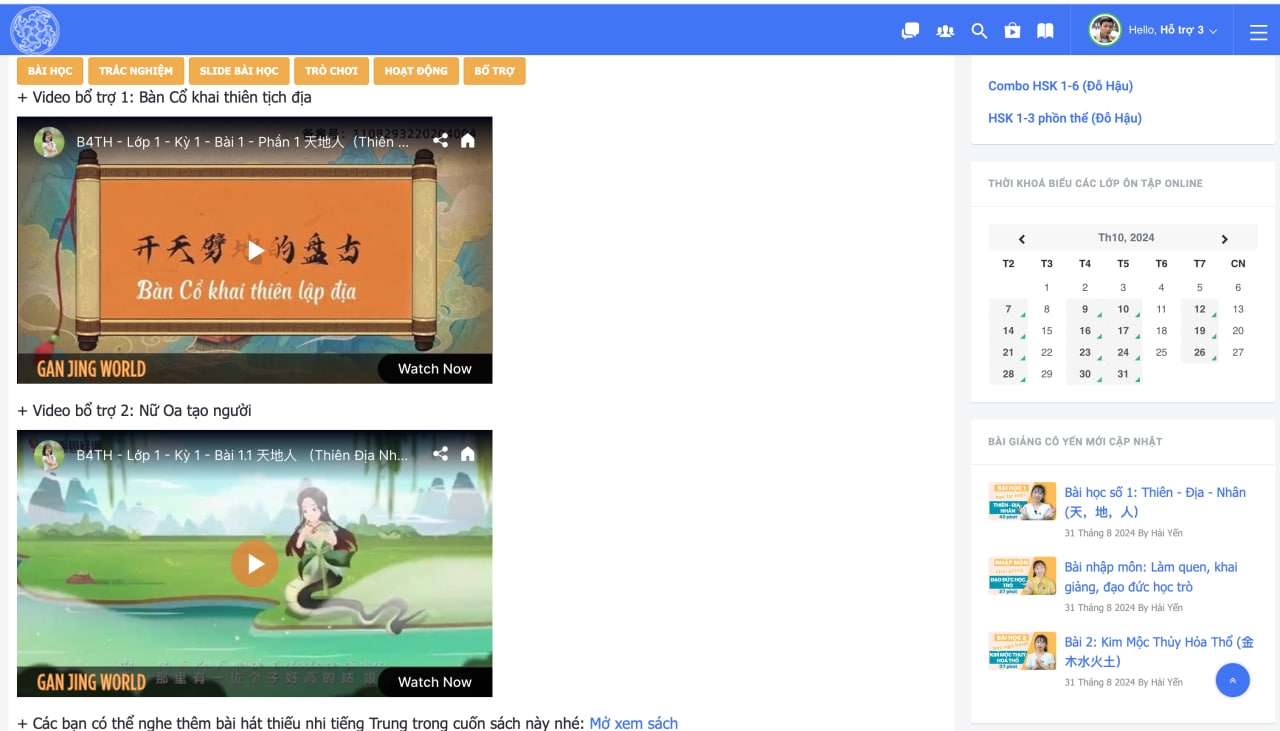Open the SLIDE BÀI HỌC tab
Viewport: 1280px width, 731px height.
click(x=239, y=71)
